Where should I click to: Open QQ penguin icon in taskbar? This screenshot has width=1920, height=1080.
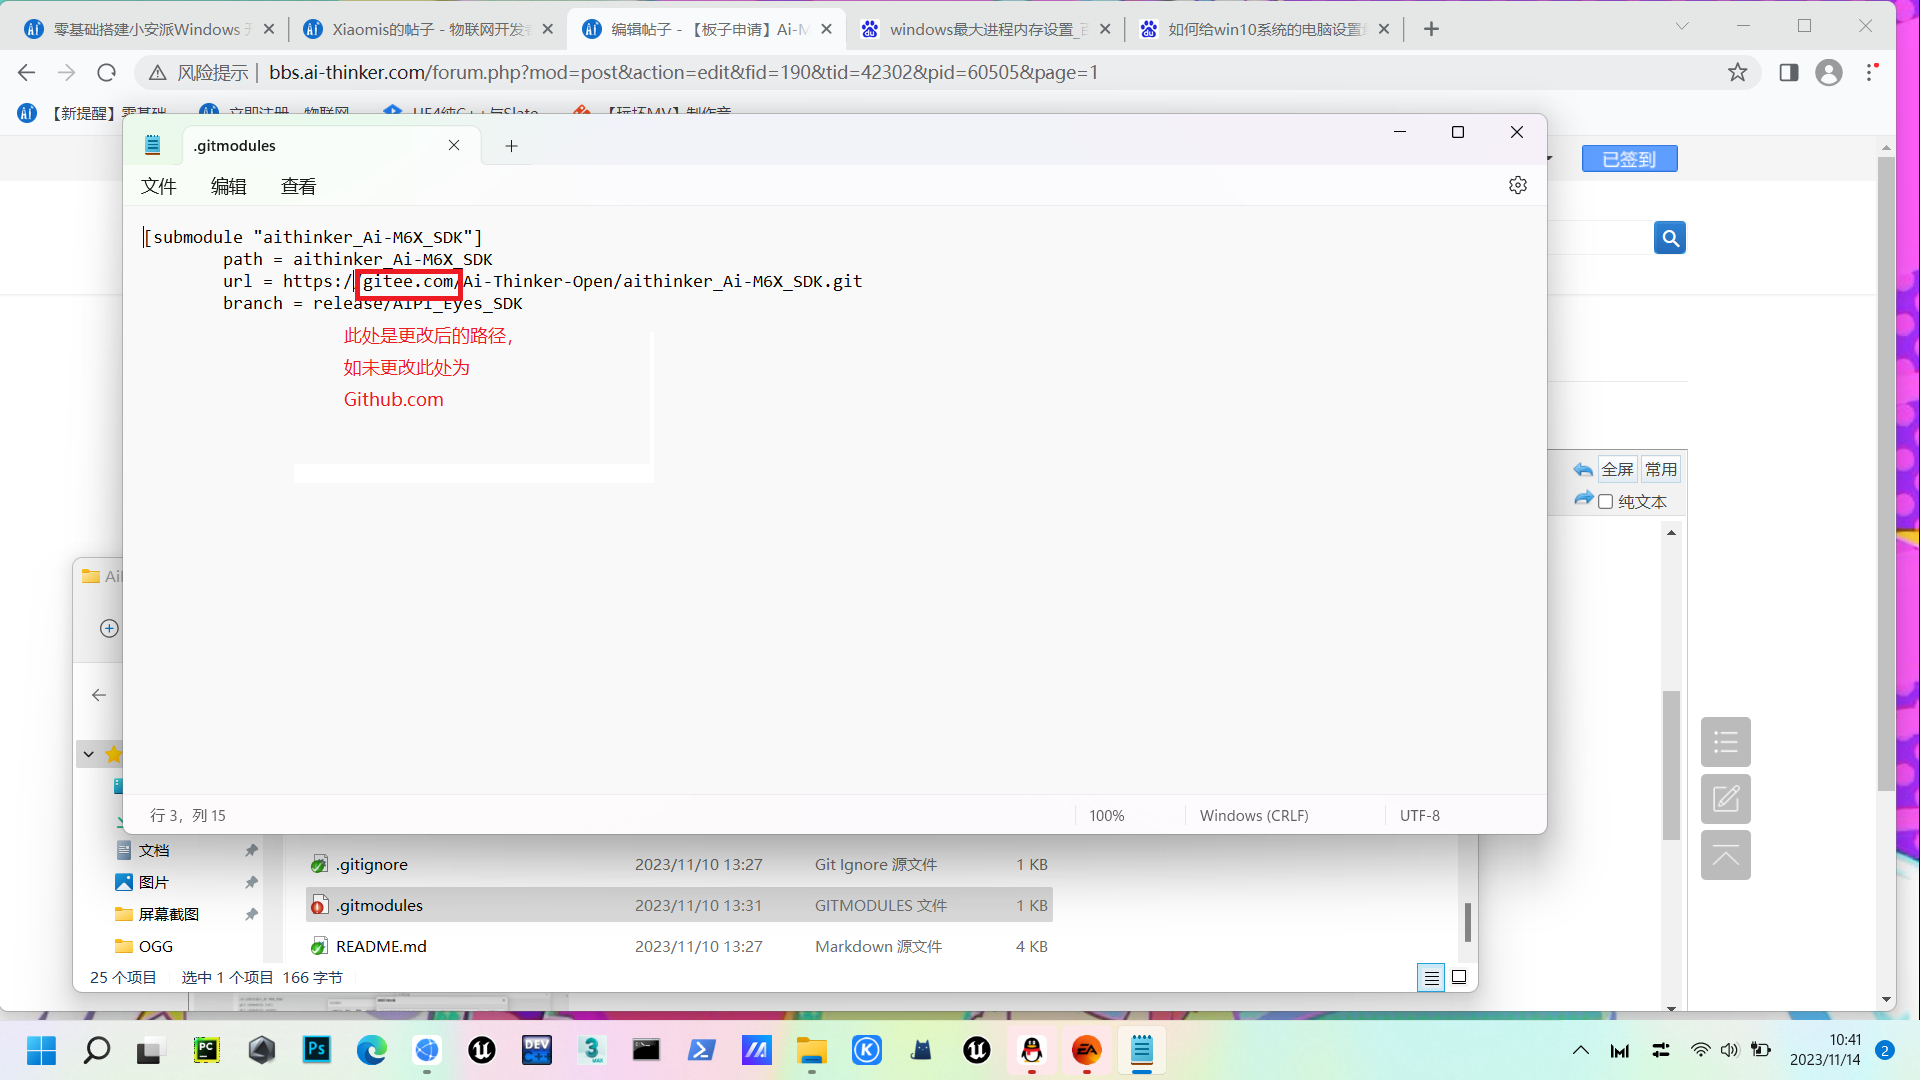[1032, 1051]
